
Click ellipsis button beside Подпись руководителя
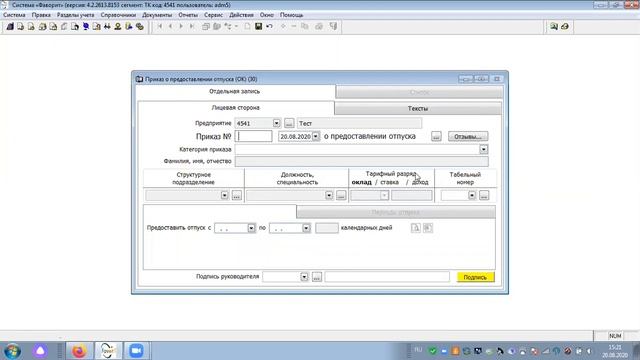317,277
